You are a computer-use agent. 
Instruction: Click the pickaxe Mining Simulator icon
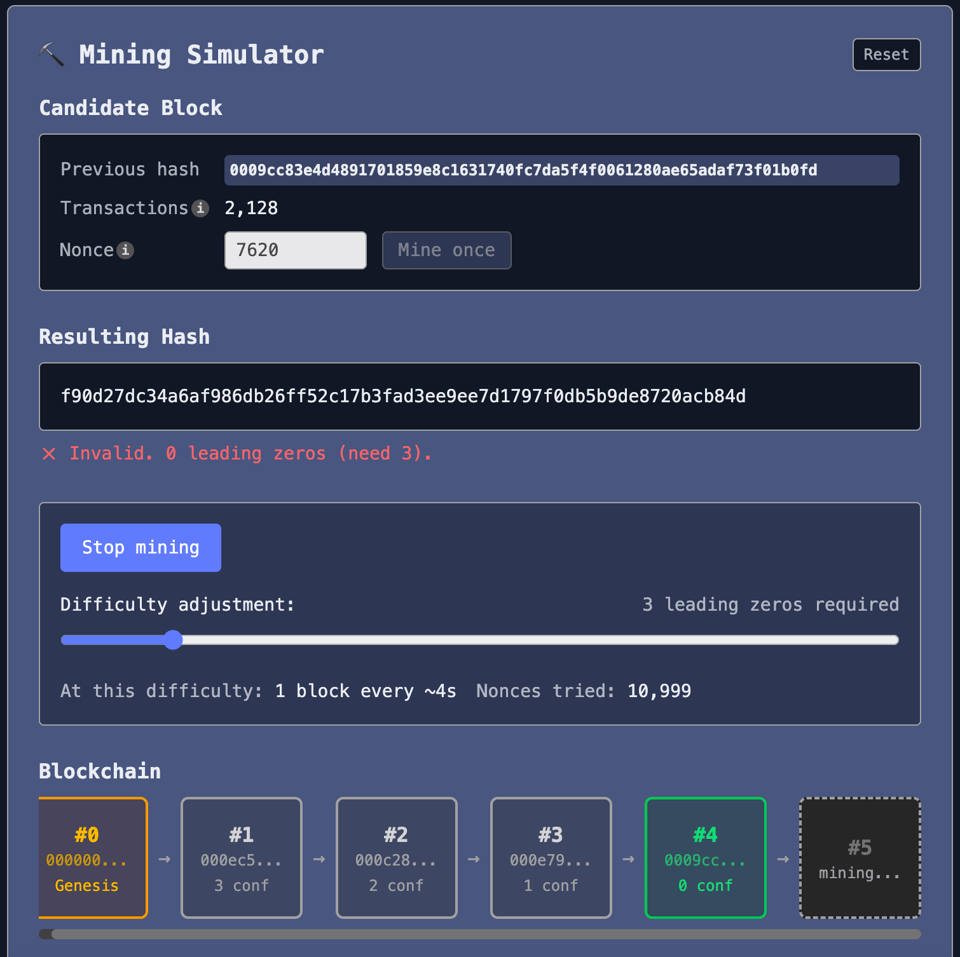click(50, 54)
